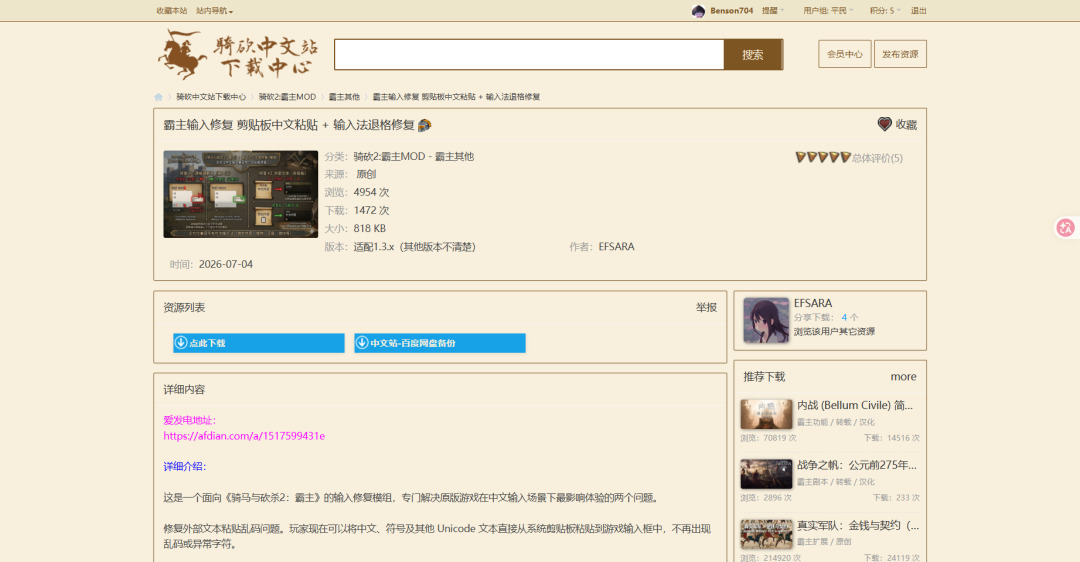Click the shield rating icons for 总体评价

click(x=823, y=158)
